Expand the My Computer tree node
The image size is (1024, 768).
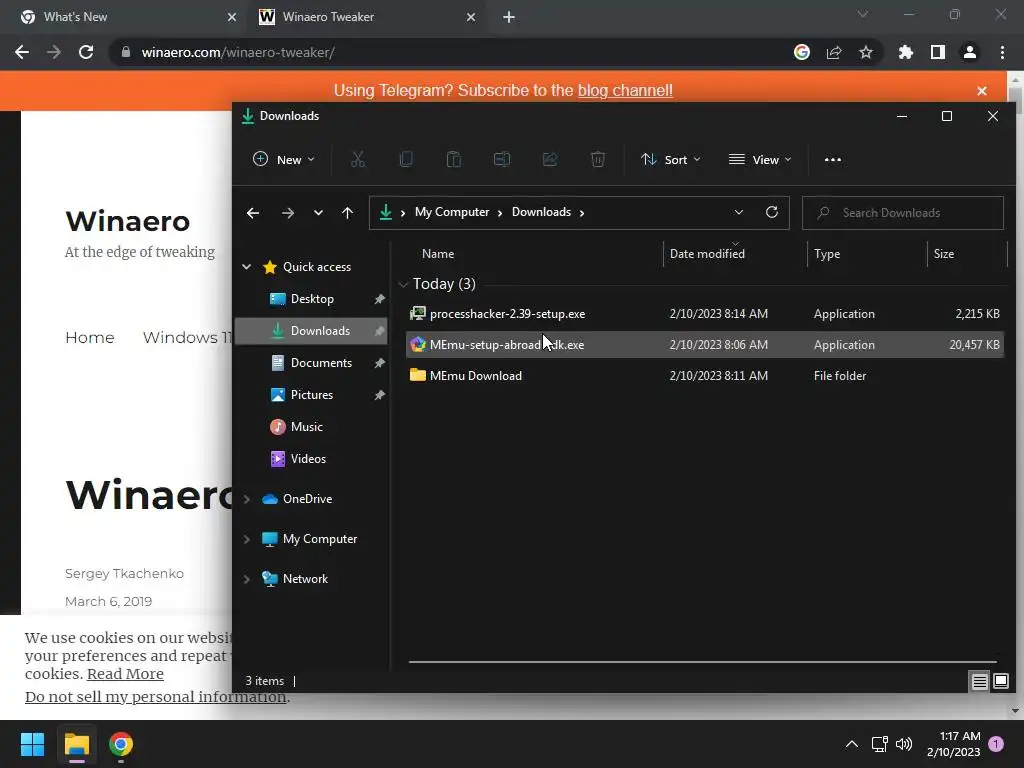click(x=247, y=539)
